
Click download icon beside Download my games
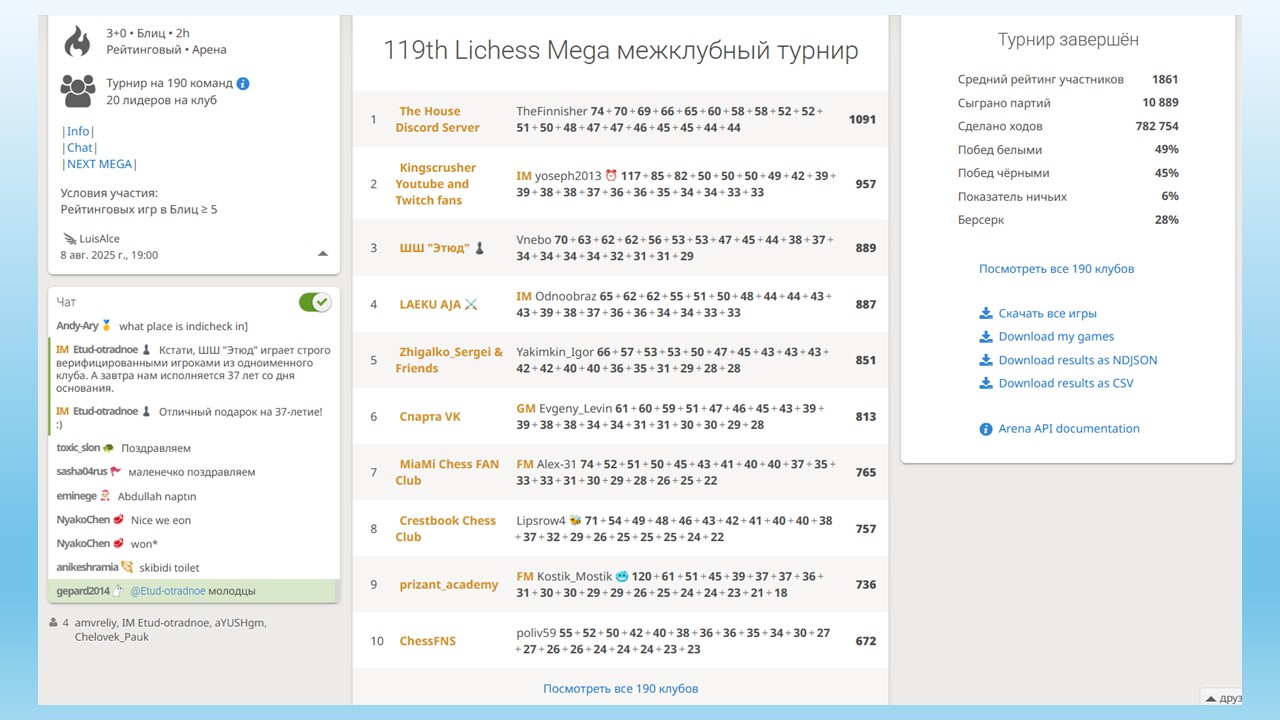pyautogui.click(x=986, y=337)
